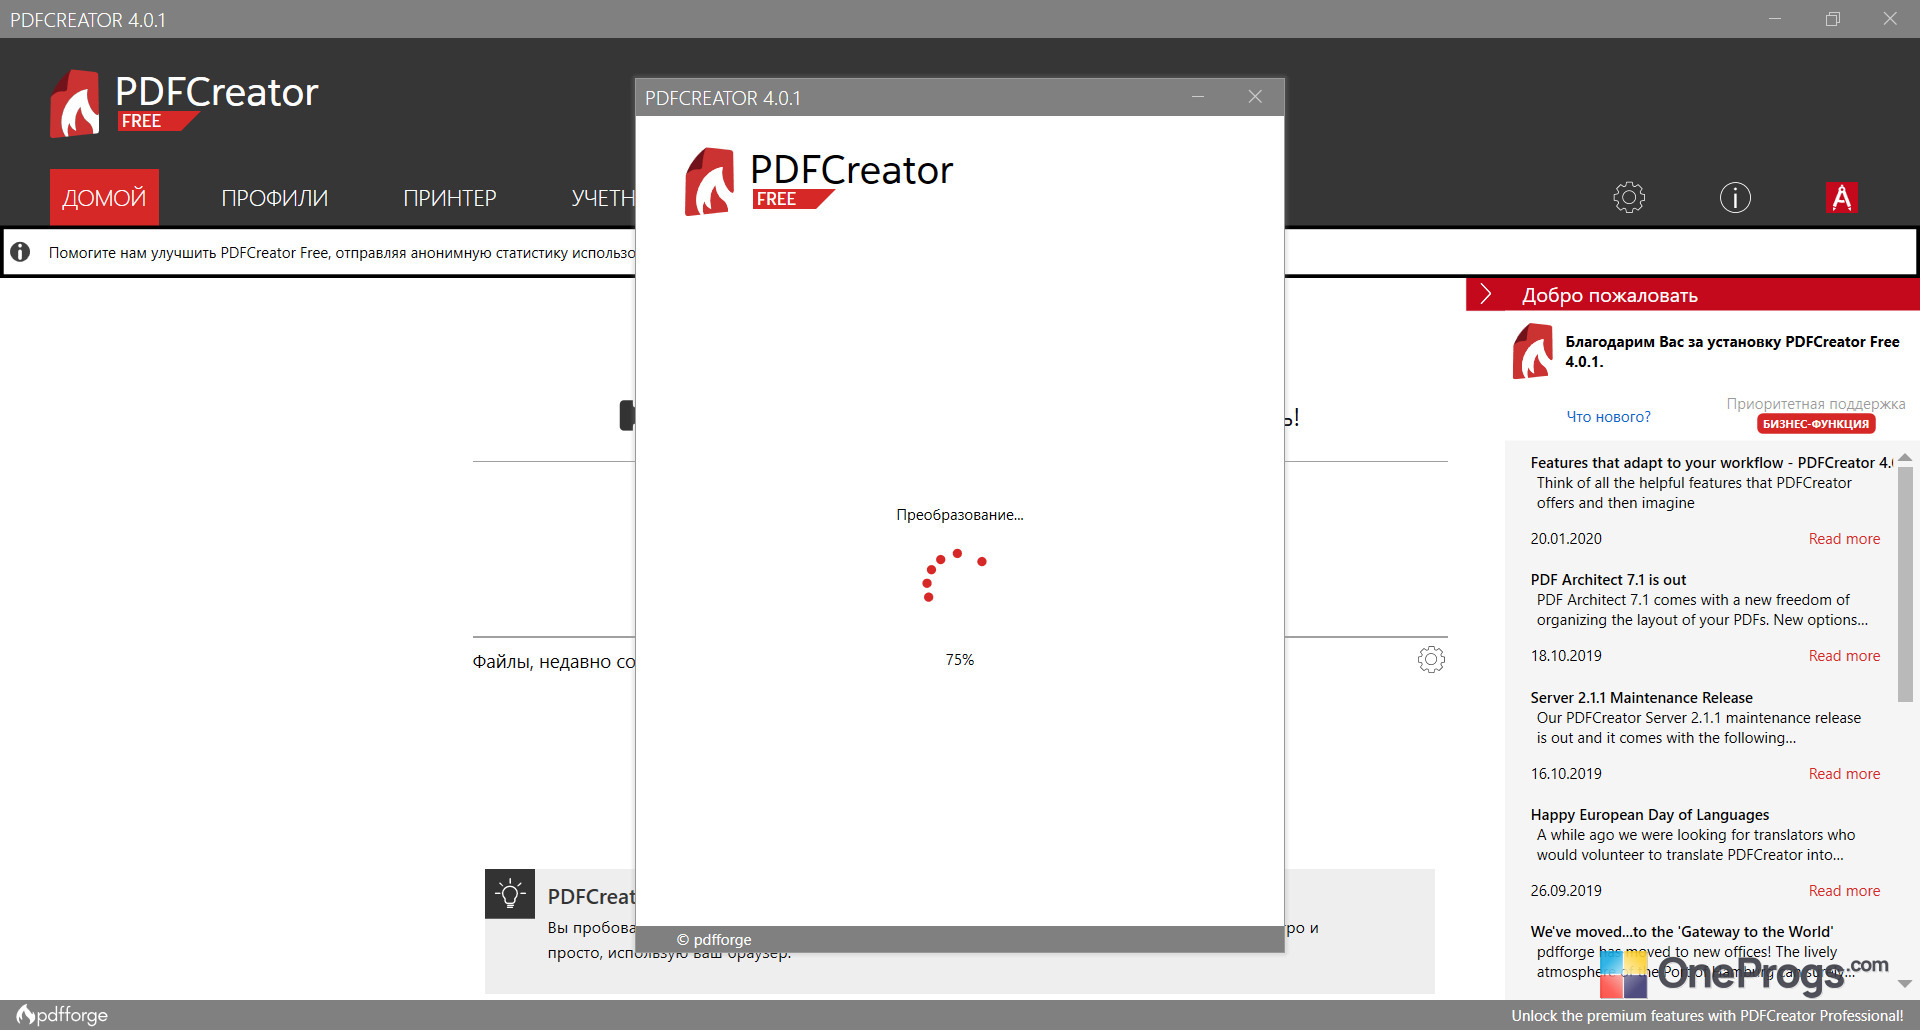1920x1030 pixels.
Task: Click the 'Server 2.1.1 Maintenance Release' headline
Action: tap(1641, 698)
